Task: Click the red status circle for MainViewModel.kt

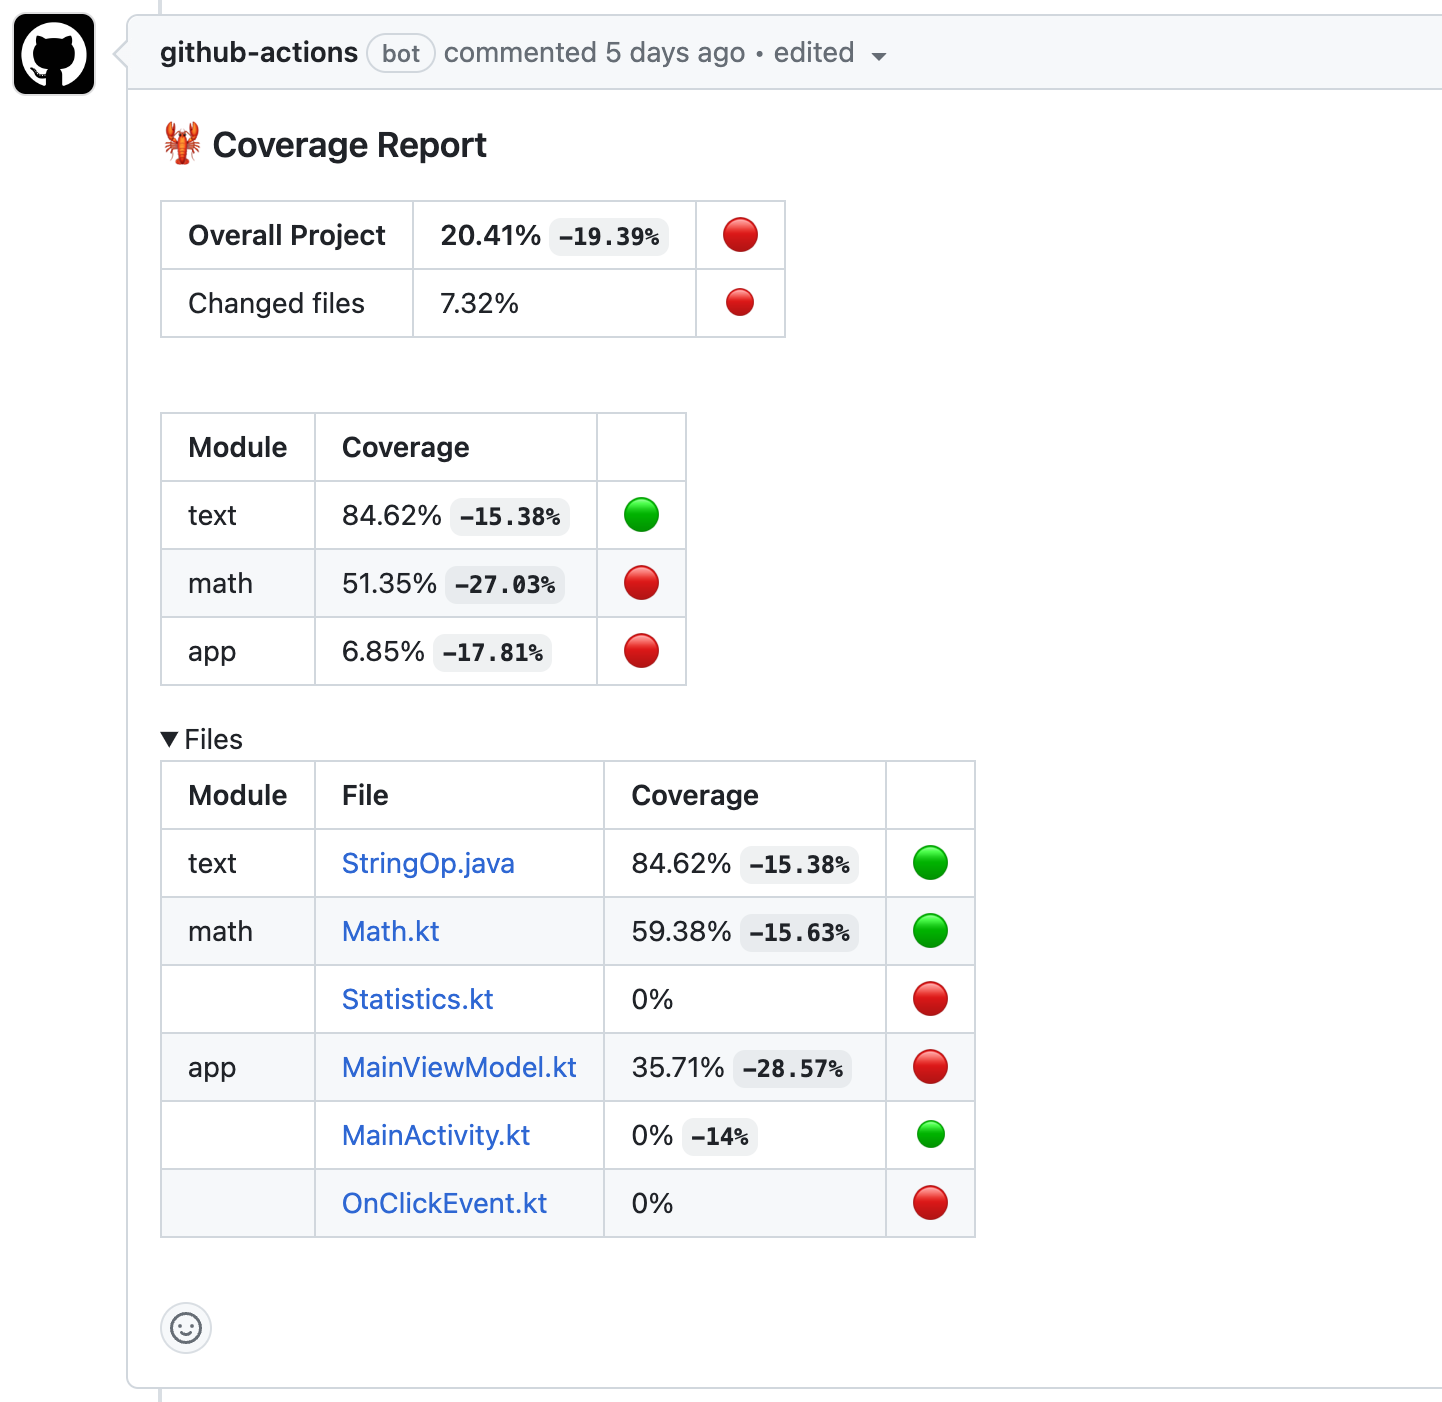Action: (930, 1067)
